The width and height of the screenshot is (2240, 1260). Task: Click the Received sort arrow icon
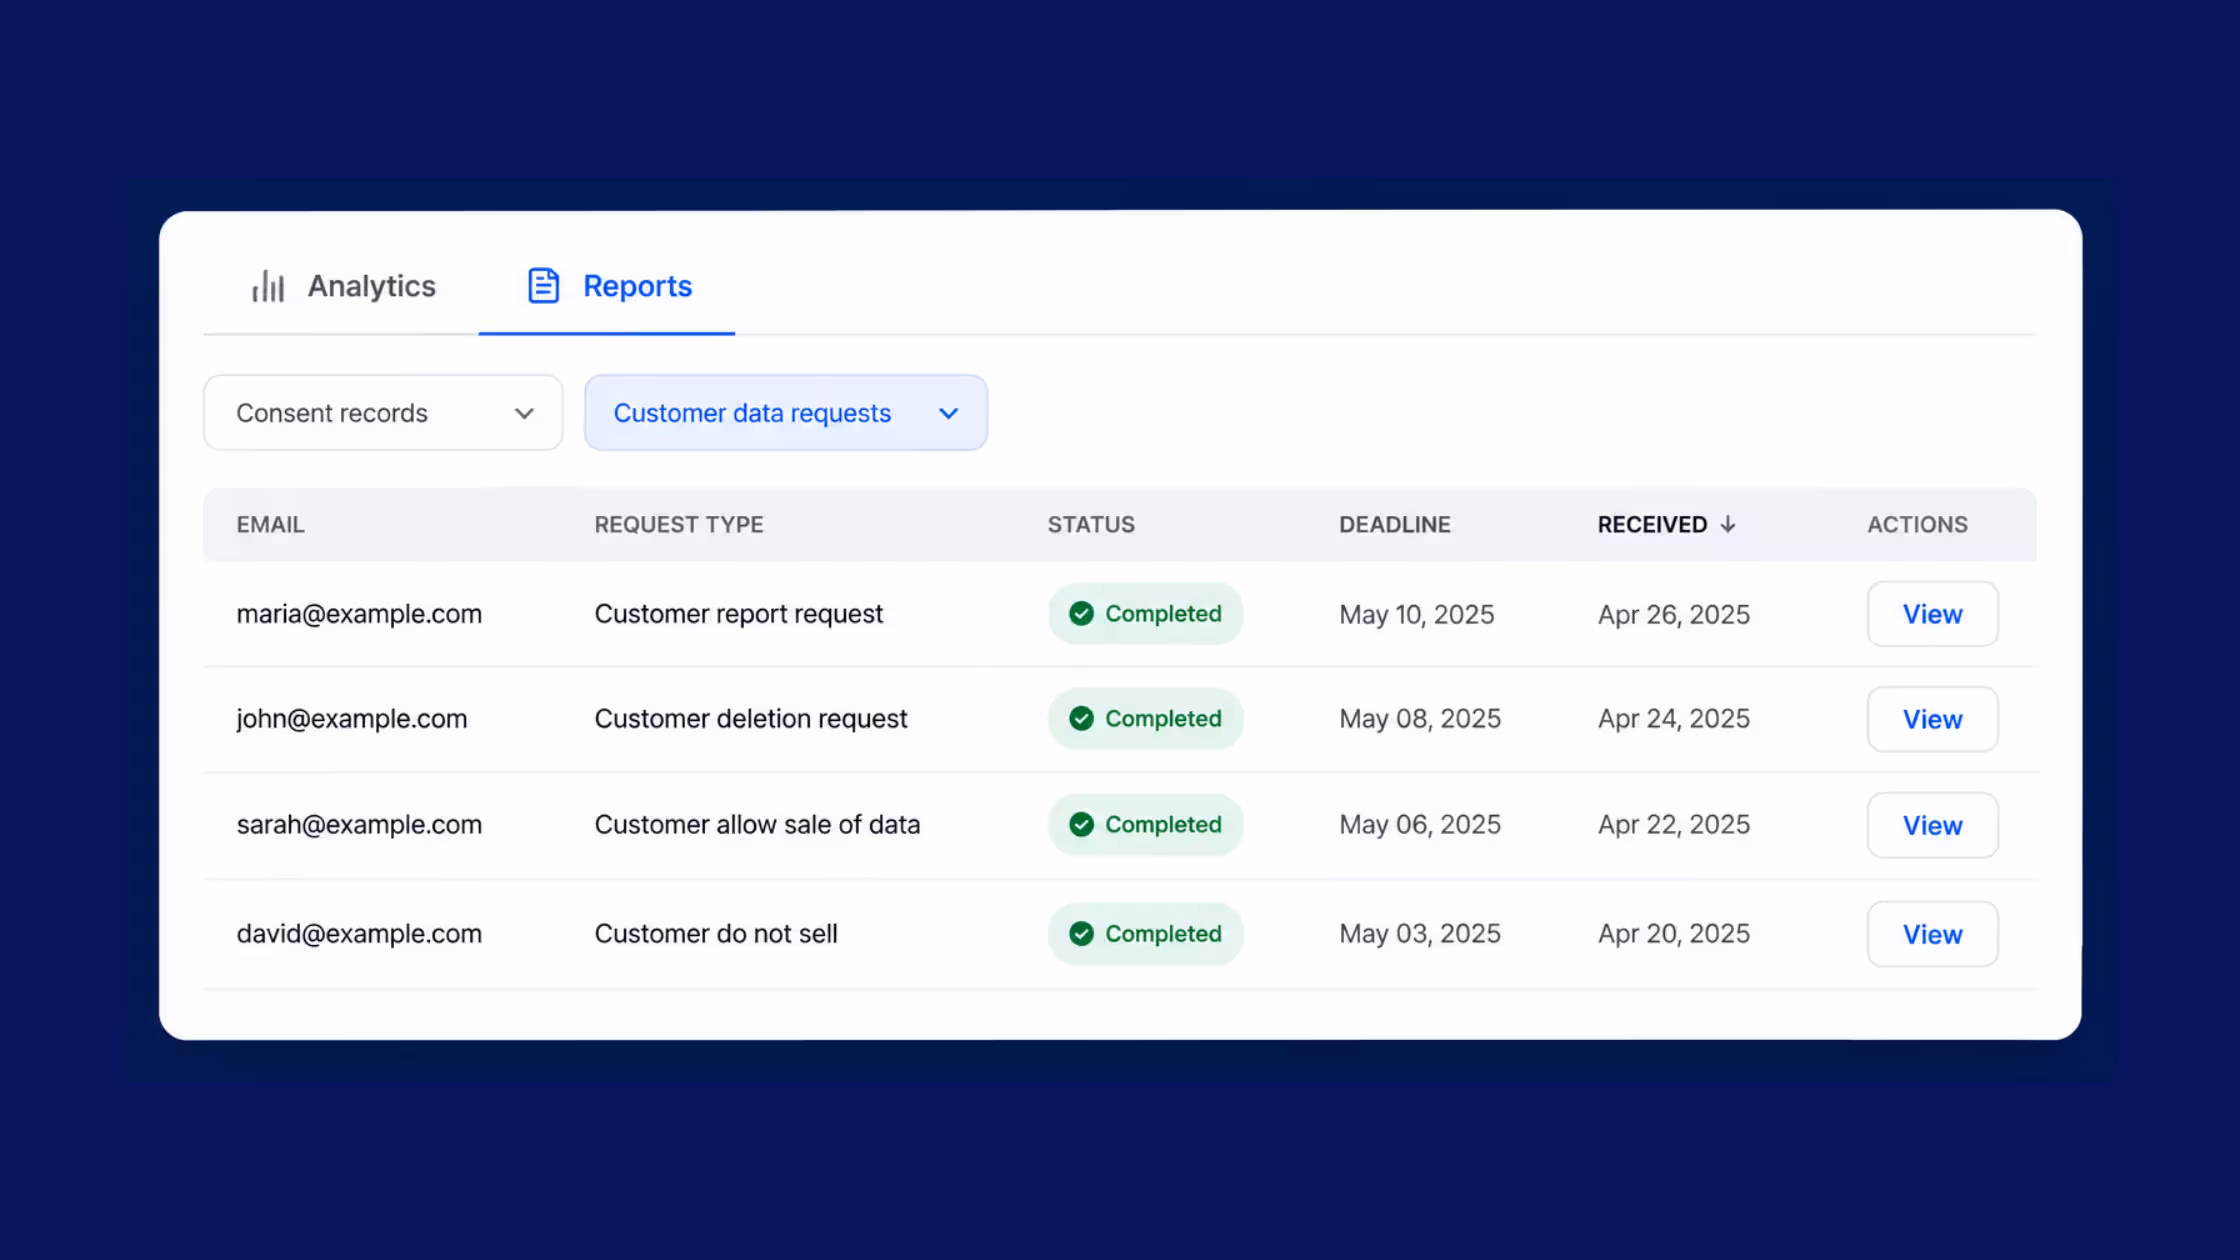tap(1728, 525)
